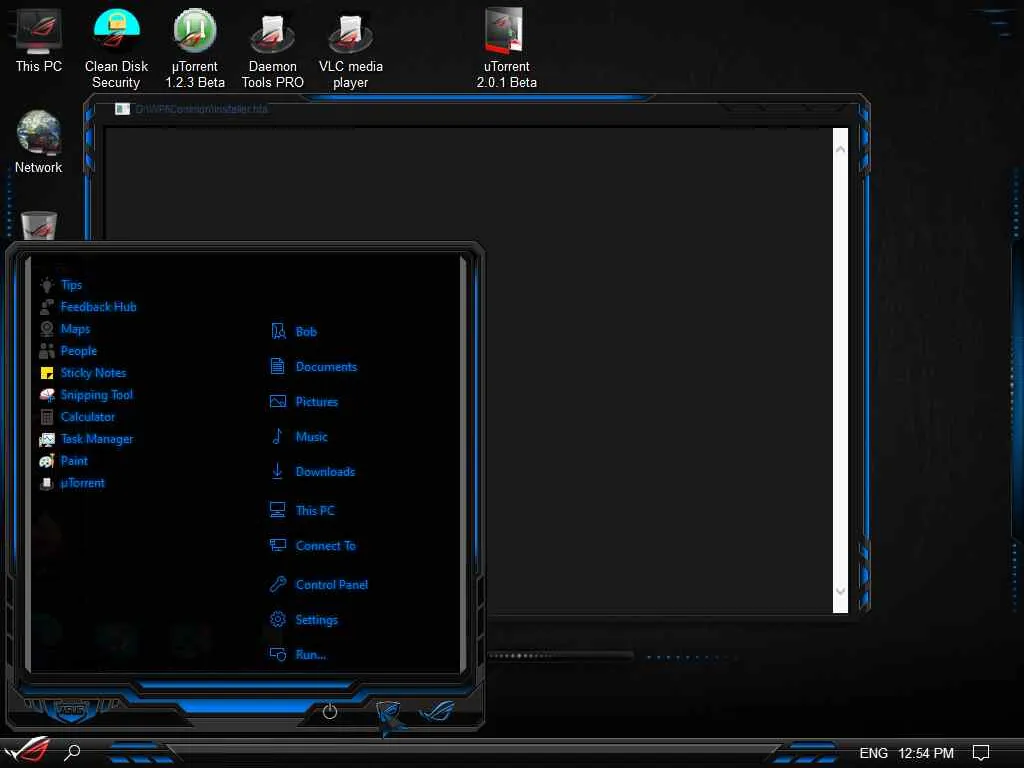
Task: Launch Sticky Notes from start menu
Action: [93, 373]
